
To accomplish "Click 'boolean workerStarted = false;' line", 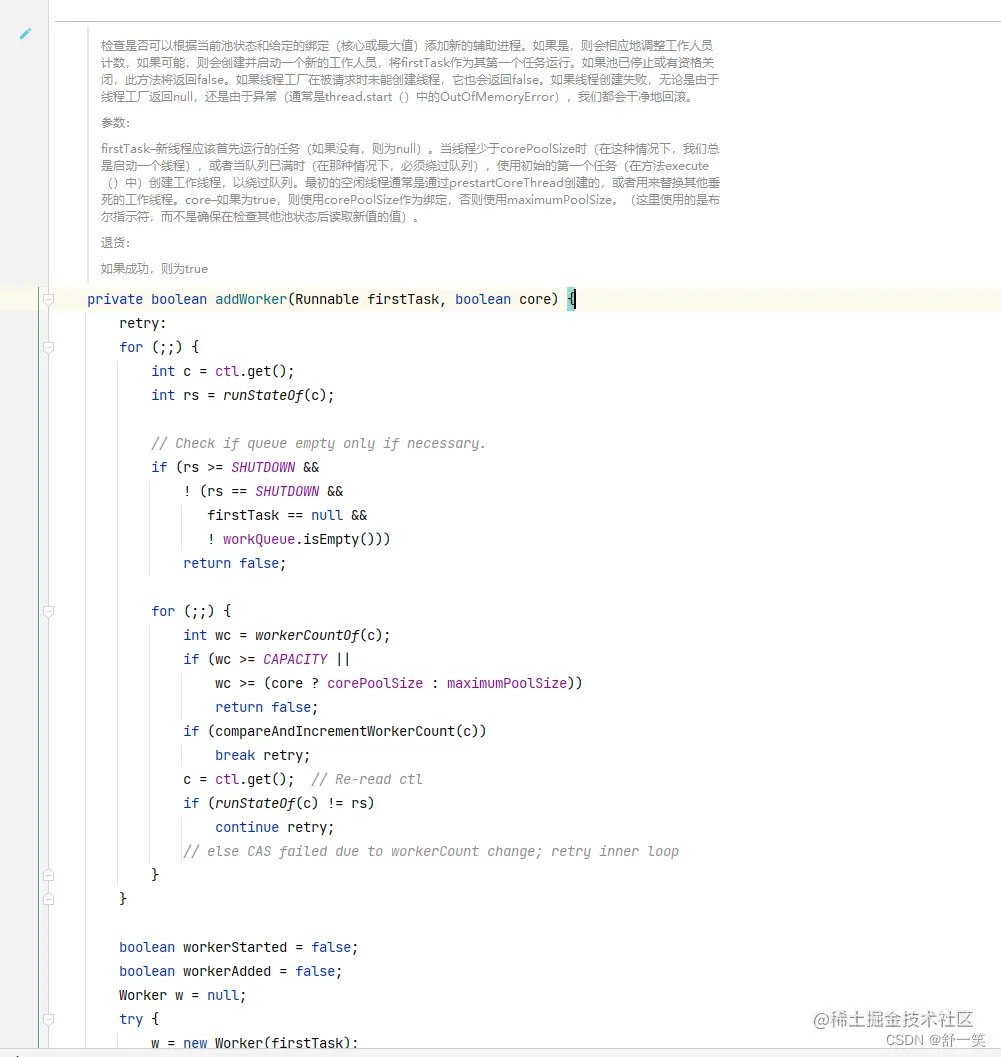I will 239,948.
